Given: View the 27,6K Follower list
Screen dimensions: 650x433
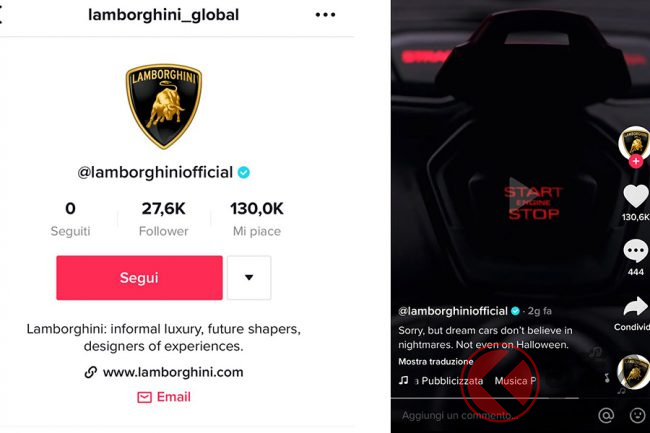Looking at the screenshot, I should [x=164, y=219].
